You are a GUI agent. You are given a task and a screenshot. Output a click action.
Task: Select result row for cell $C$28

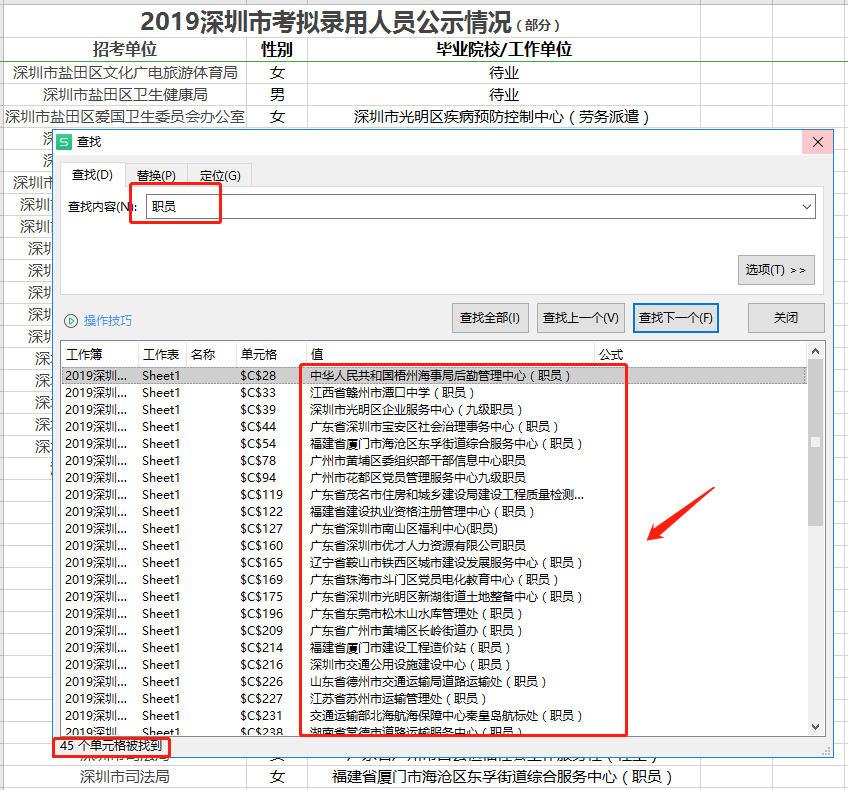[434, 375]
